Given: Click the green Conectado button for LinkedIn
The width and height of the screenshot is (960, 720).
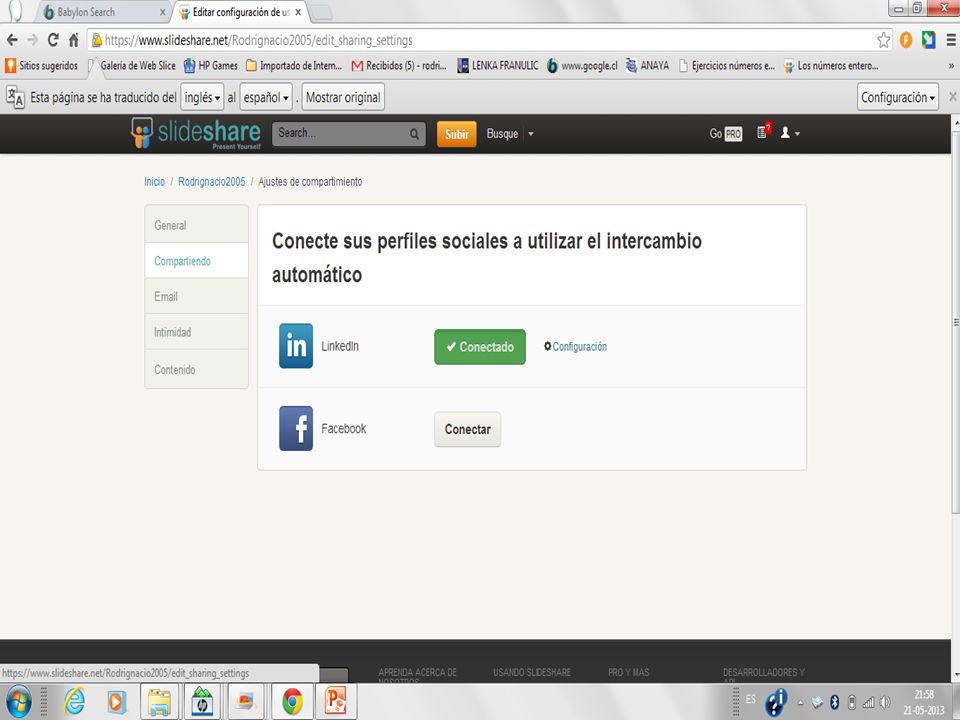Looking at the screenshot, I should 480,347.
